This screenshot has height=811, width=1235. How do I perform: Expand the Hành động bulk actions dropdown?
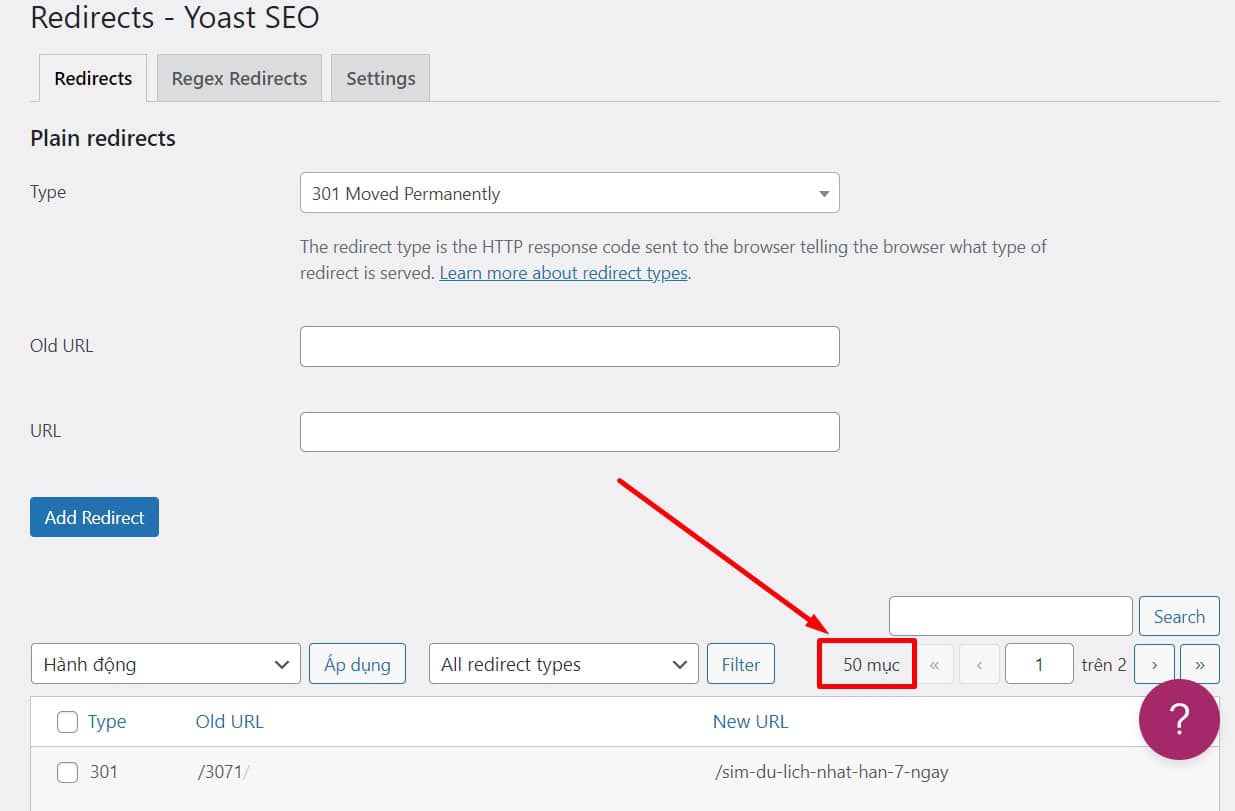point(165,664)
